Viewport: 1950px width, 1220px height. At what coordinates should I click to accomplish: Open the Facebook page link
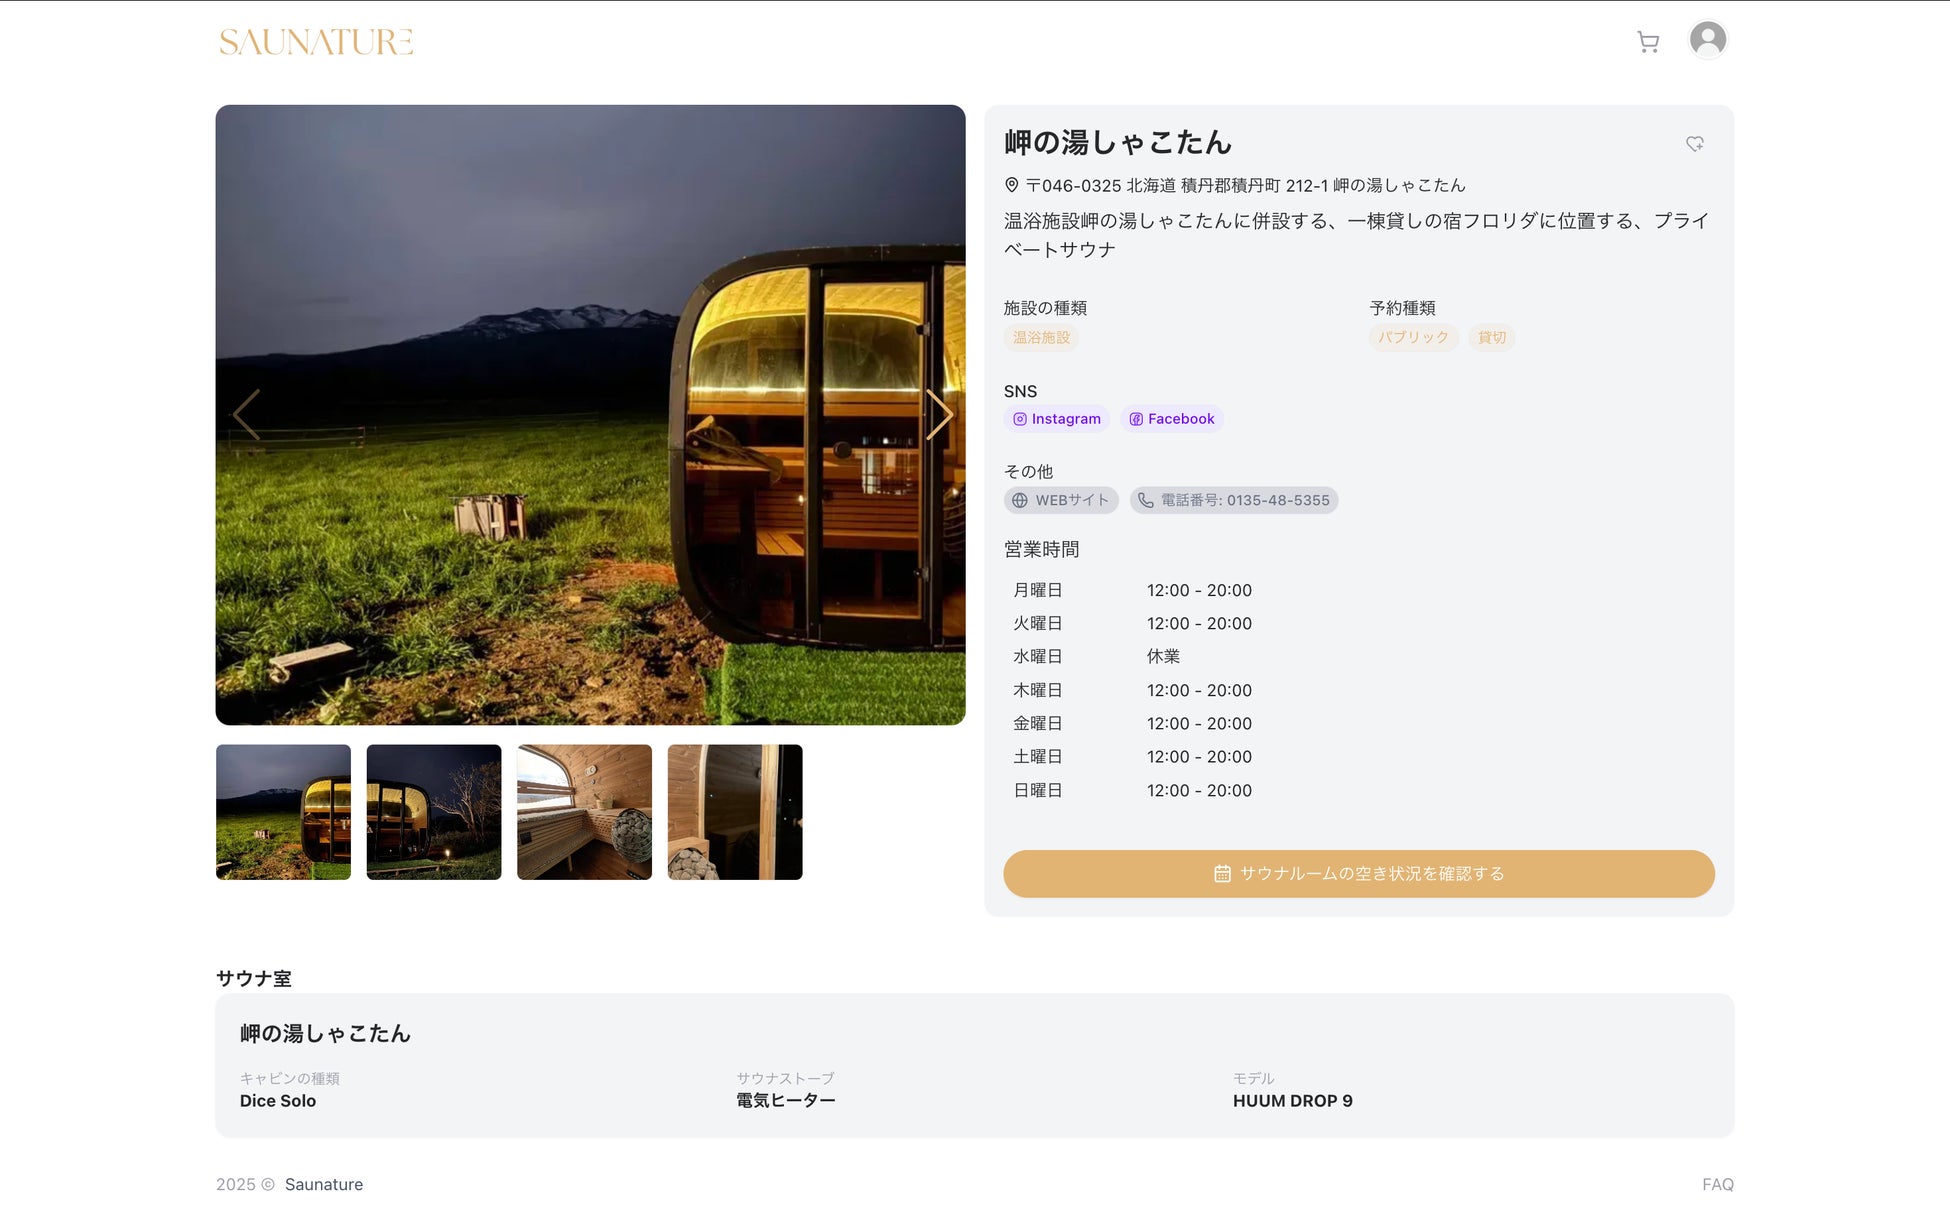(x=1172, y=419)
